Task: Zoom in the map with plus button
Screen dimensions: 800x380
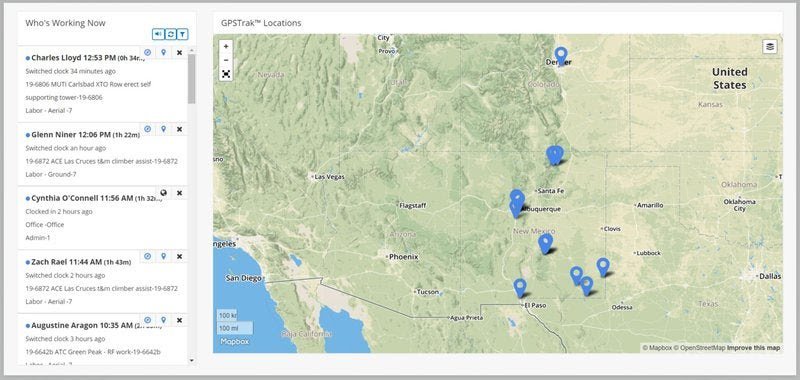Action: point(226,46)
